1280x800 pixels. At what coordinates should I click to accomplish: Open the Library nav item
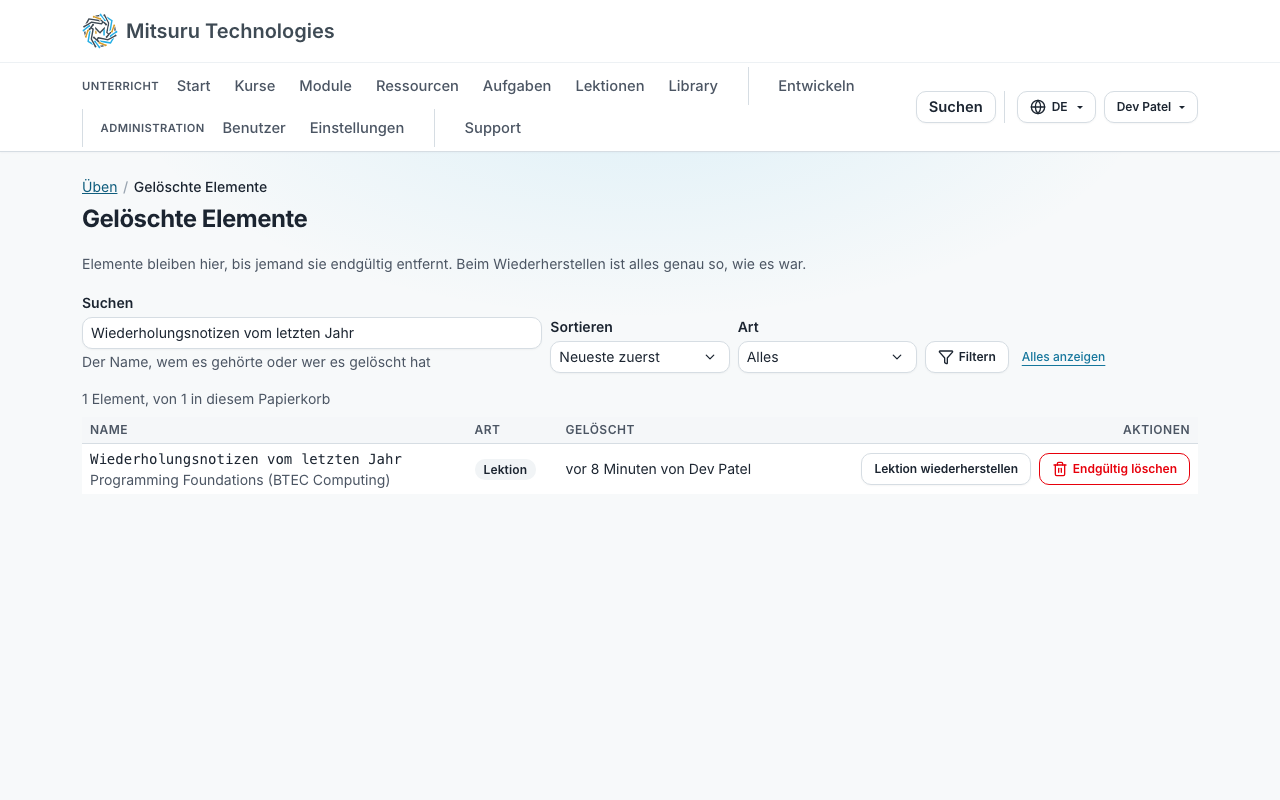pyautogui.click(x=693, y=86)
